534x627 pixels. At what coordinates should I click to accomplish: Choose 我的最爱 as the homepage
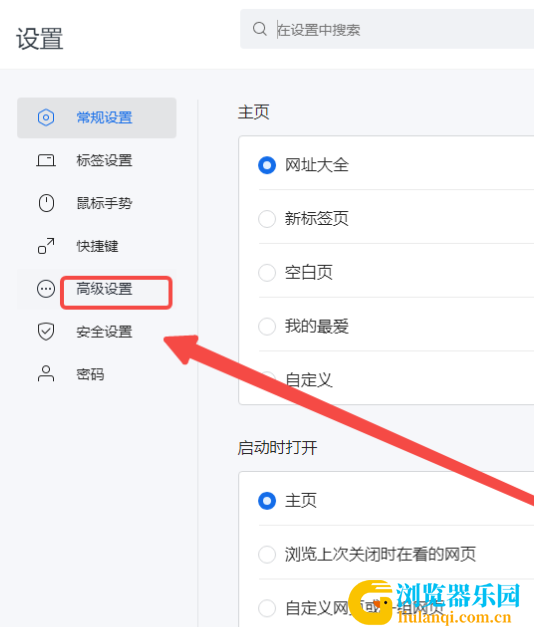[267, 326]
